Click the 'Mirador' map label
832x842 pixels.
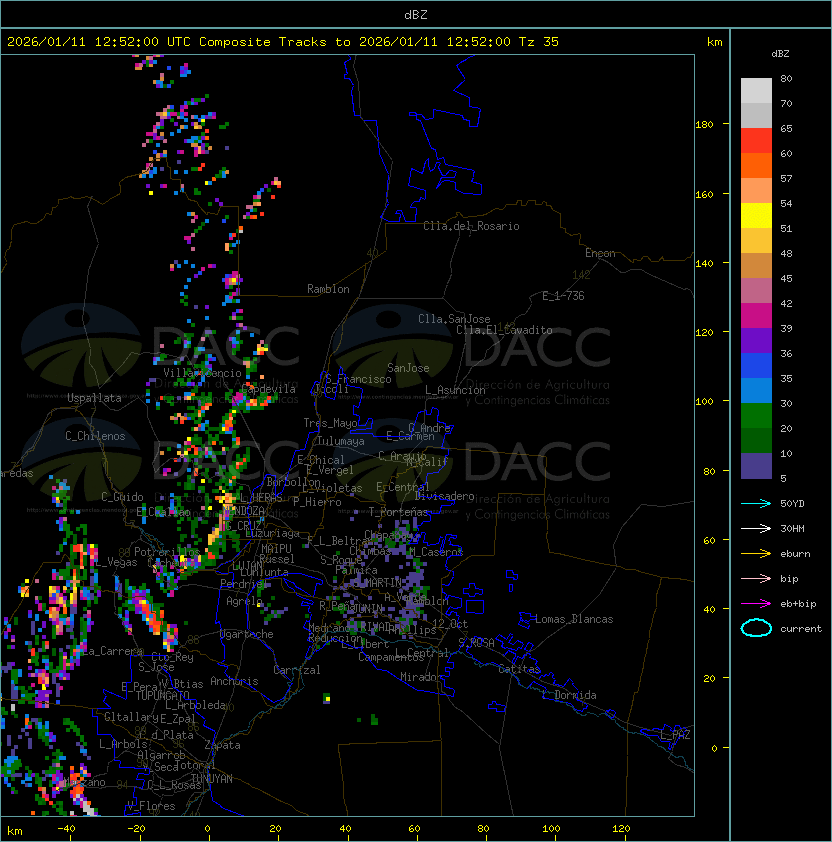click(421, 677)
